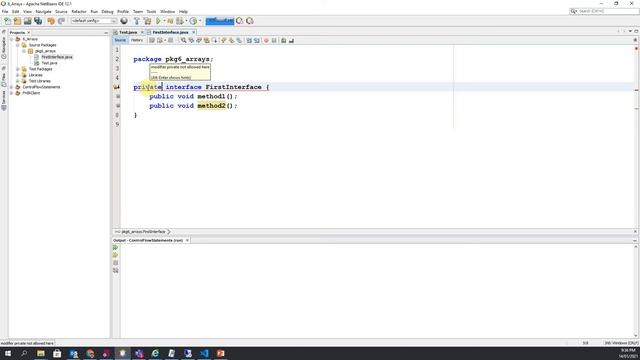Select the ControlFlowStatements project
This screenshot has width=640, height=360.
41,87
